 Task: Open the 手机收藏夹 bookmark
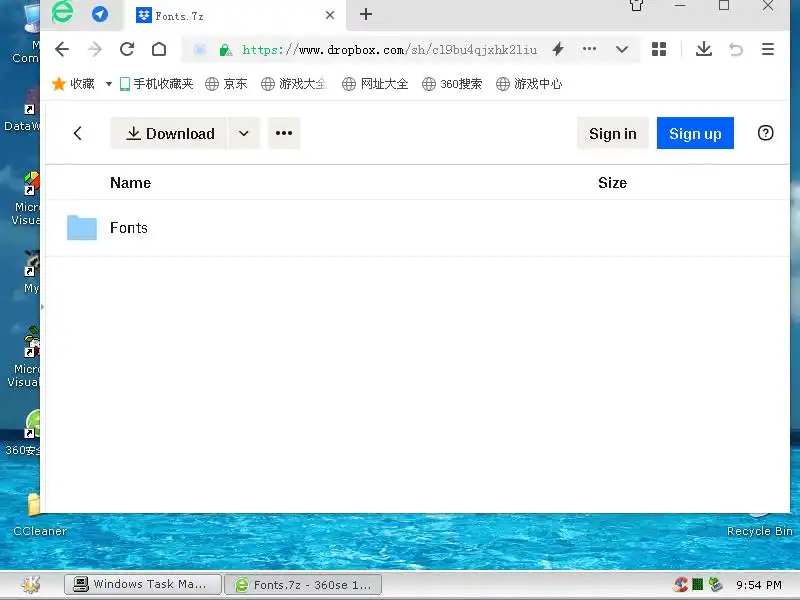click(x=157, y=84)
